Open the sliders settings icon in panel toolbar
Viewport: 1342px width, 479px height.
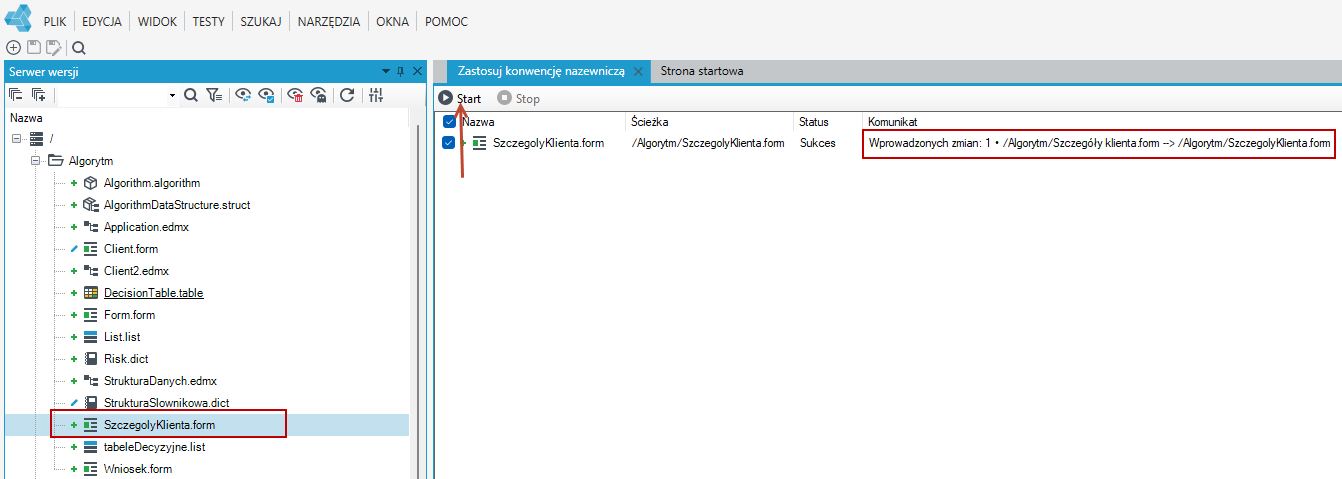pos(376,95)
